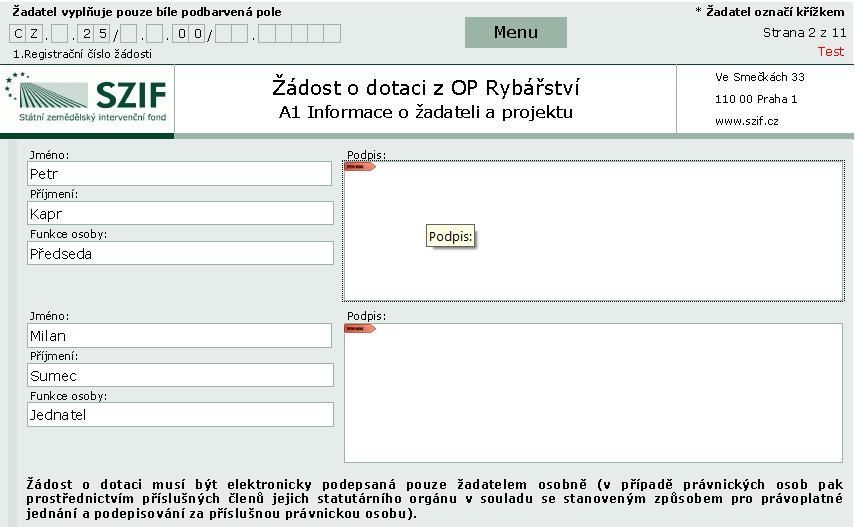Click the Funkce osoby field containing Předseda

tap(180, 253)
